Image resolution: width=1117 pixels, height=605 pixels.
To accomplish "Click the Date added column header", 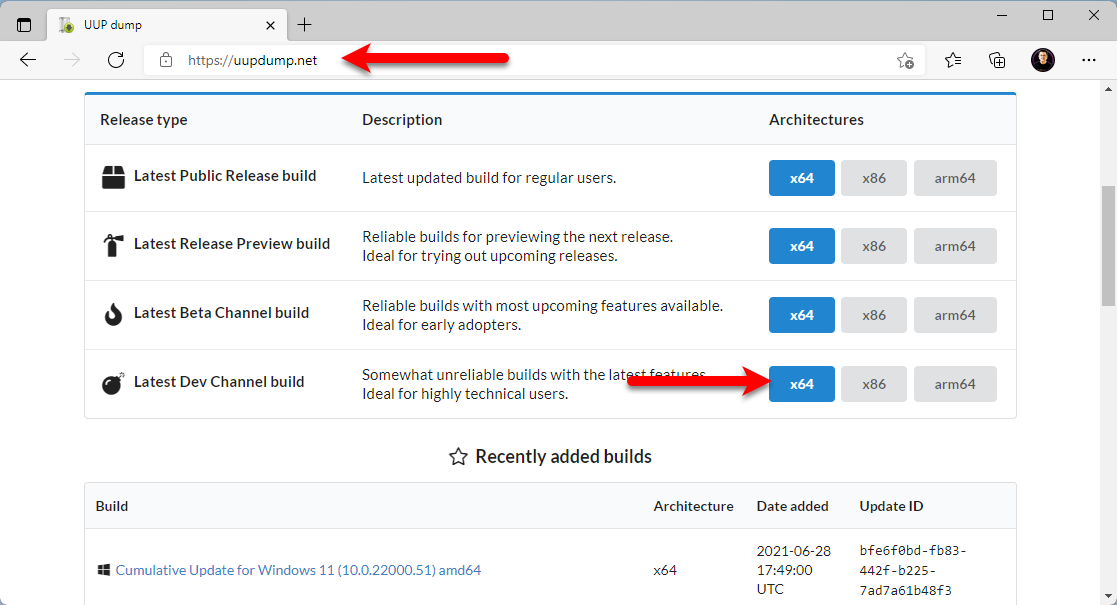I will (792, 506).
